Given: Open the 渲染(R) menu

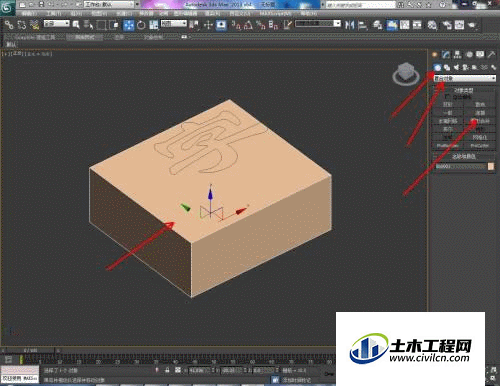Looking at the screenshot, I should coord(212,13).
